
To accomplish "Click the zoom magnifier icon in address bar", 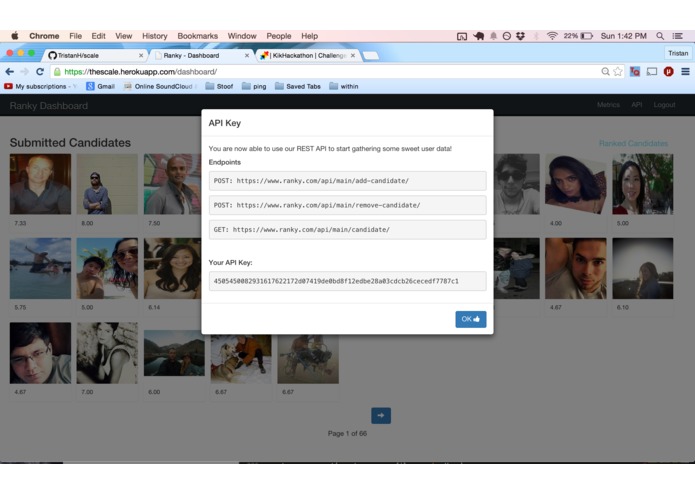I will tap(605, 71).
